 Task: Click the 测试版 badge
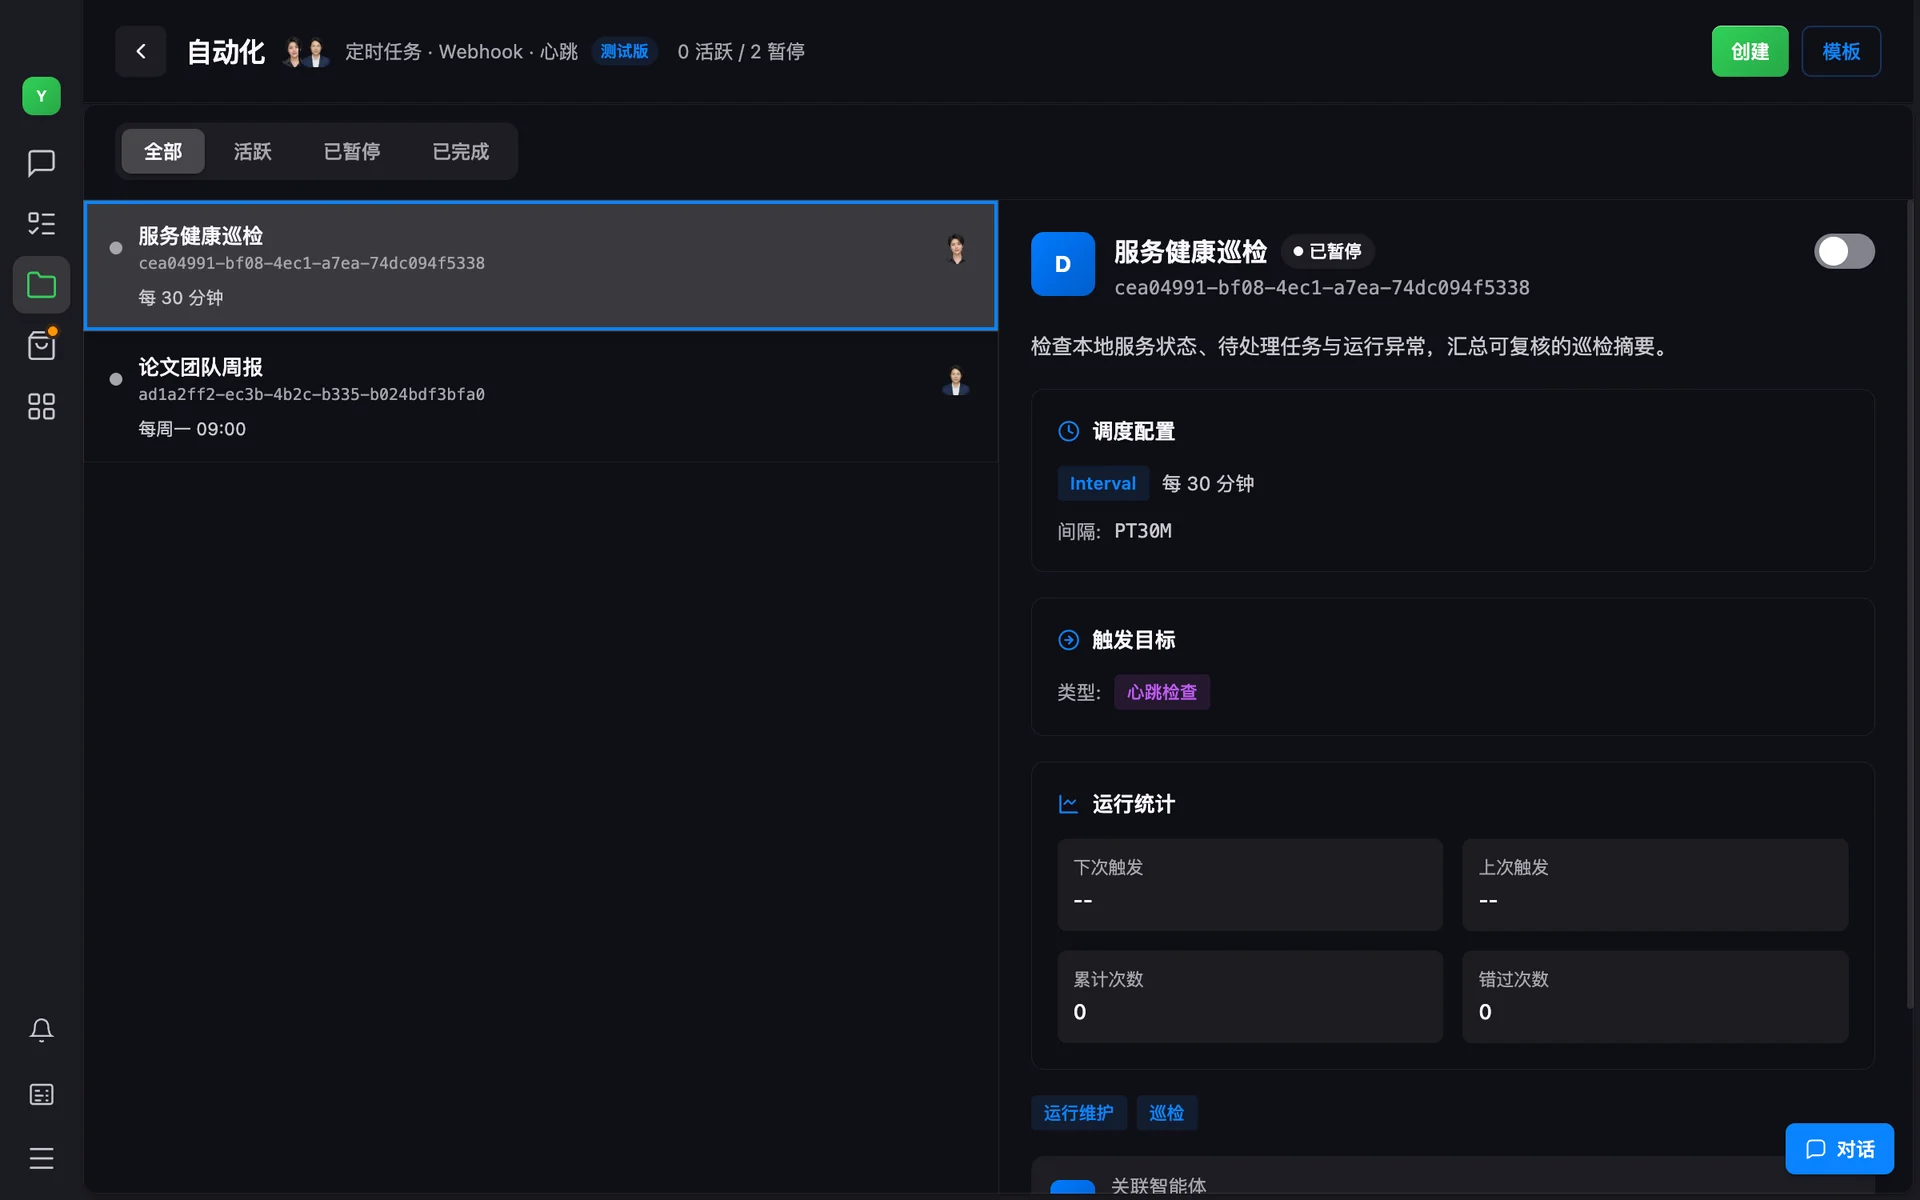(624, 51)
